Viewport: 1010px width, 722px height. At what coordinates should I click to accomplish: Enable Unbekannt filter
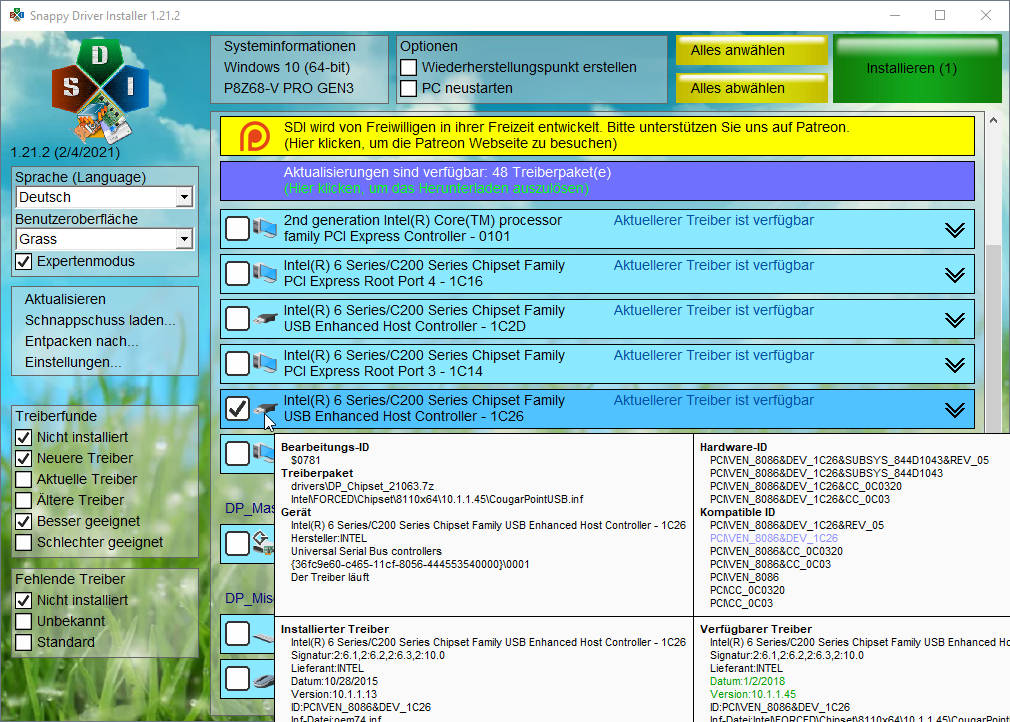click(24, 622)
